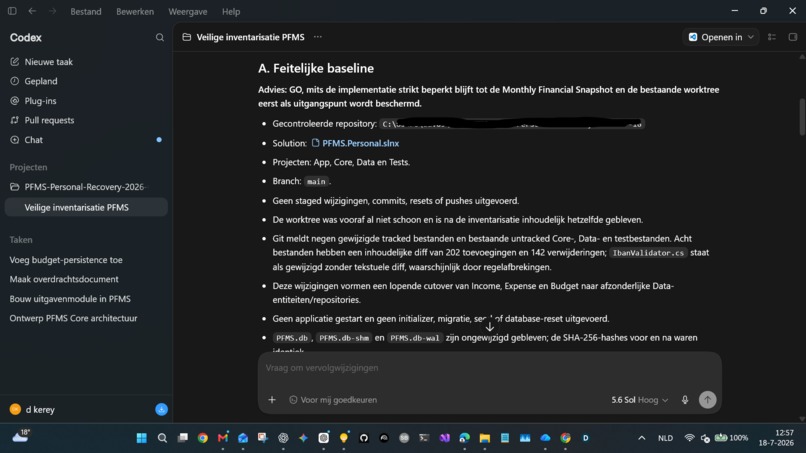The width and height of the screenshot is (806, 453).
Task: Click the blue download update icon
Action: [x=161, y=409]
